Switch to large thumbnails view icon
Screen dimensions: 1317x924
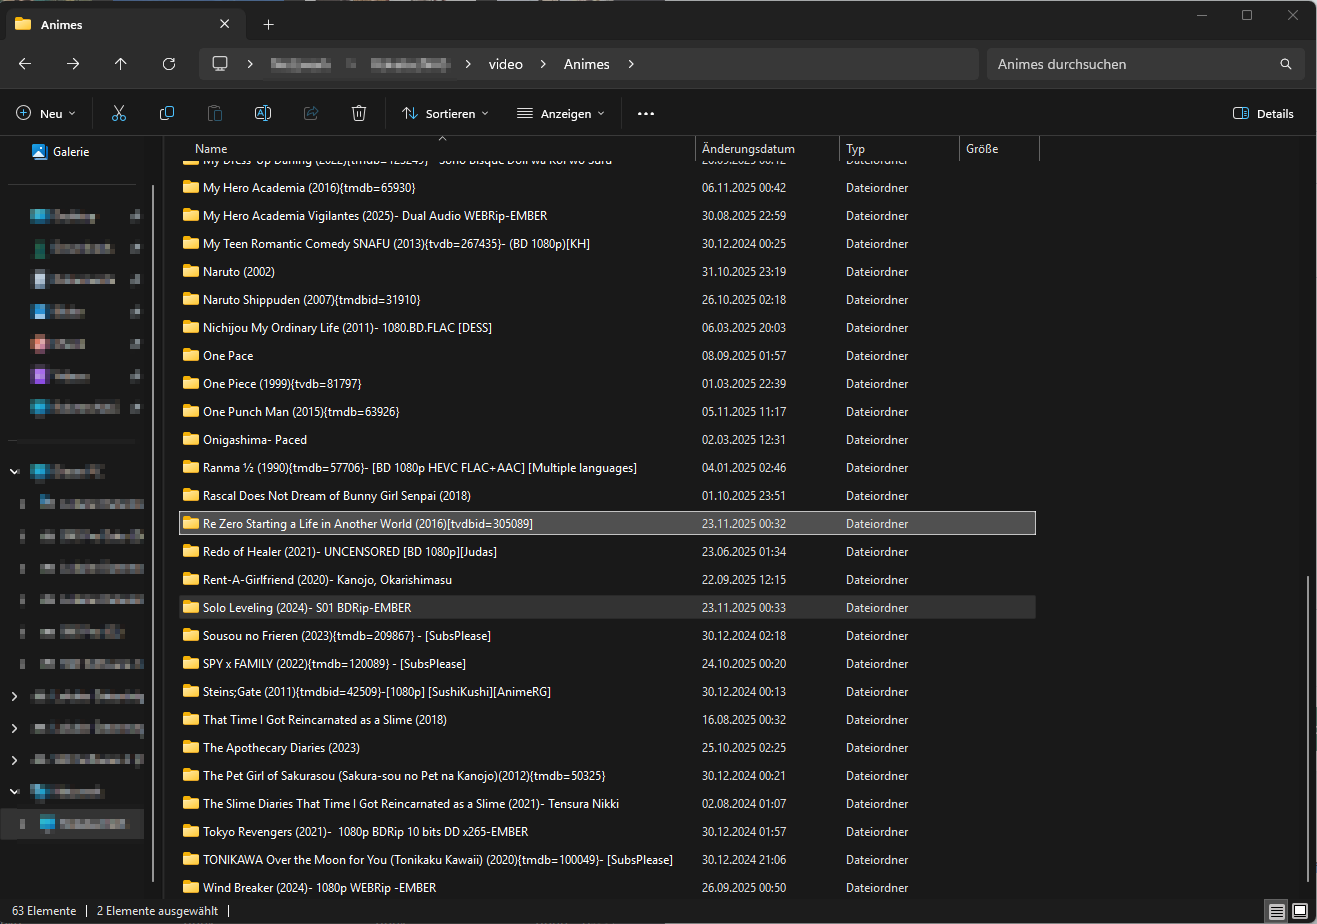1299,911
